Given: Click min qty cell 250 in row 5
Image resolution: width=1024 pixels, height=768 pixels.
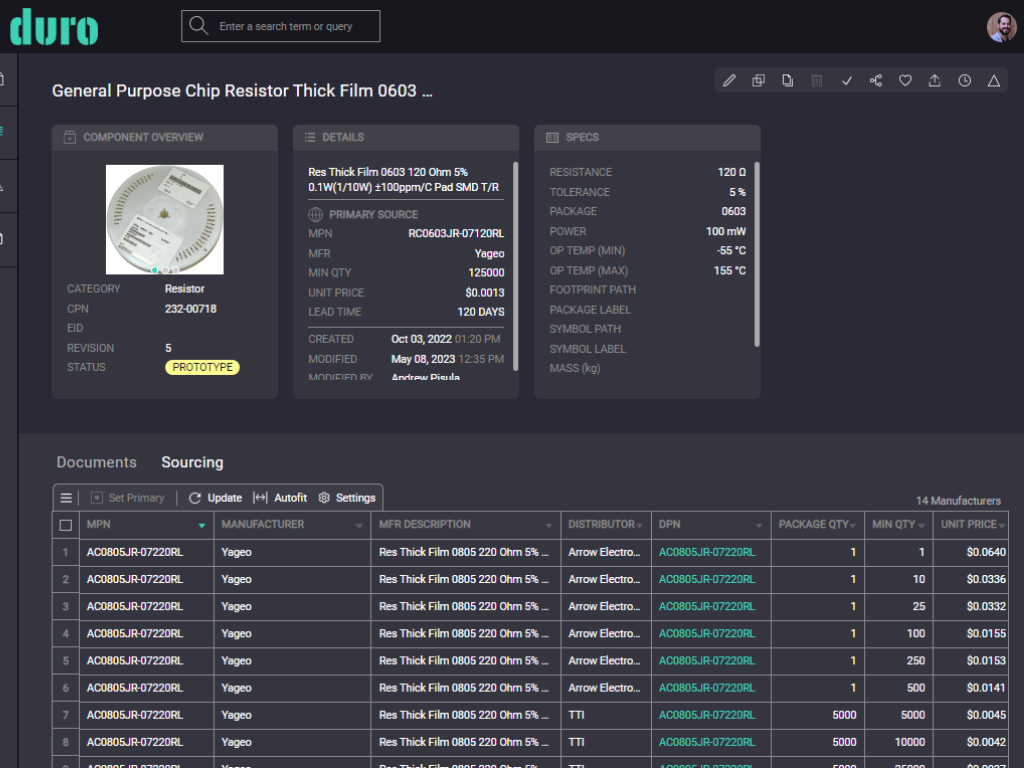Looking at the screenshot, I should pos(898,661).
